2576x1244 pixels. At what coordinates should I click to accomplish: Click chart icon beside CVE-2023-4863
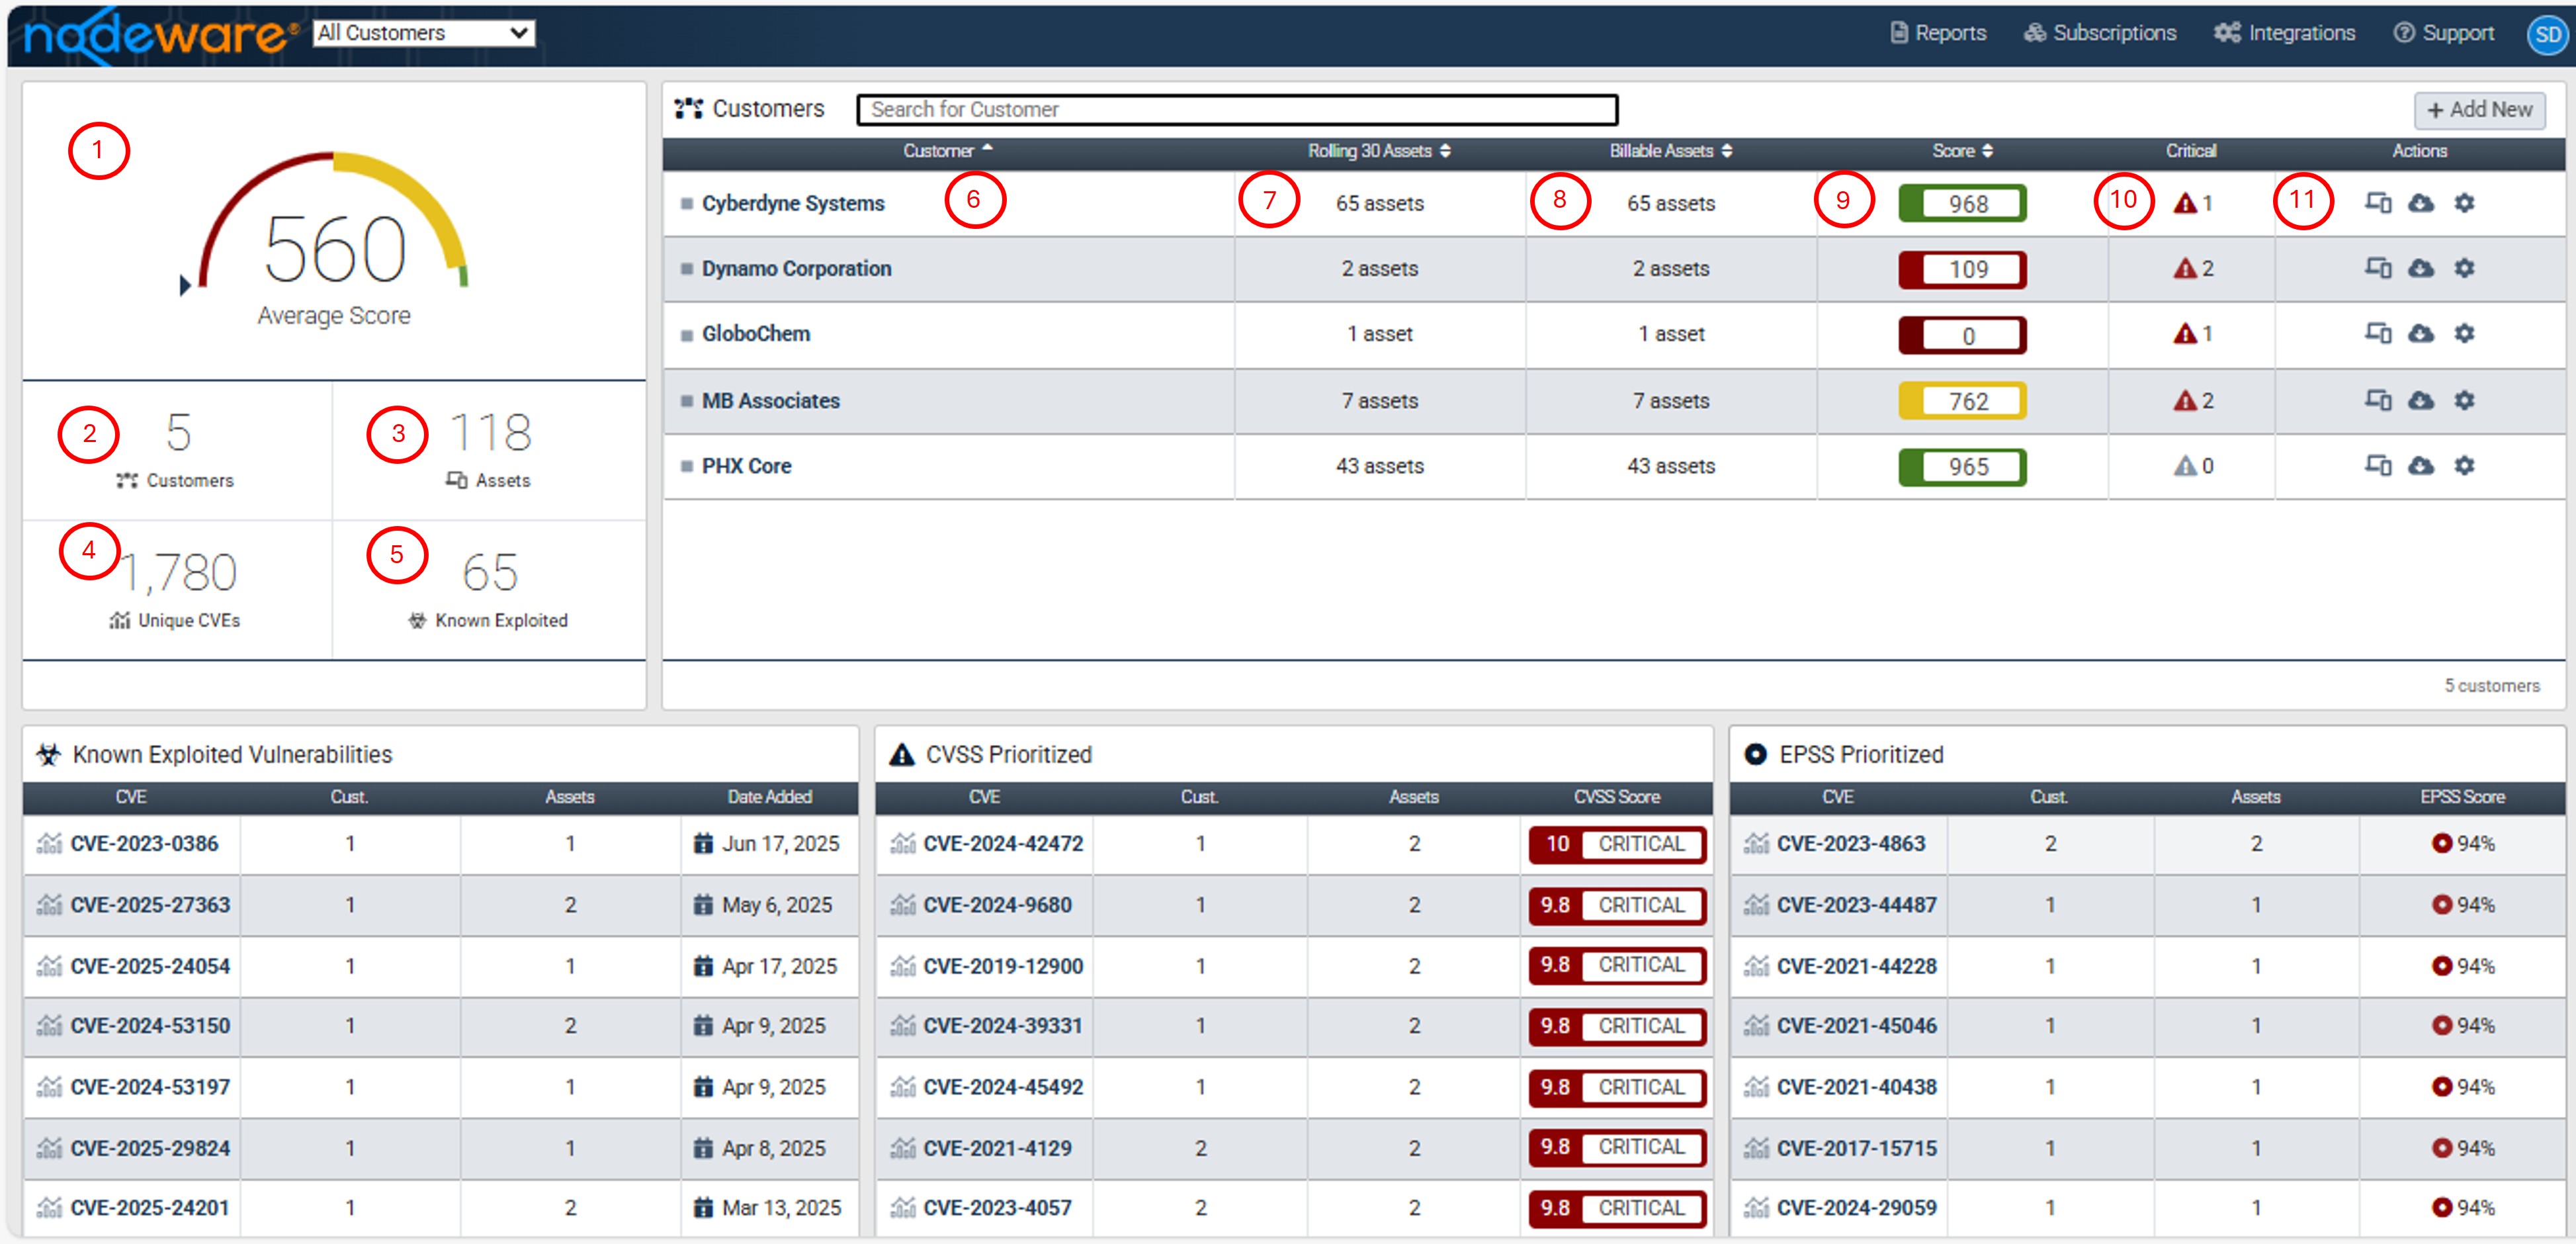pyautogui.click(x=1756, y=843)
